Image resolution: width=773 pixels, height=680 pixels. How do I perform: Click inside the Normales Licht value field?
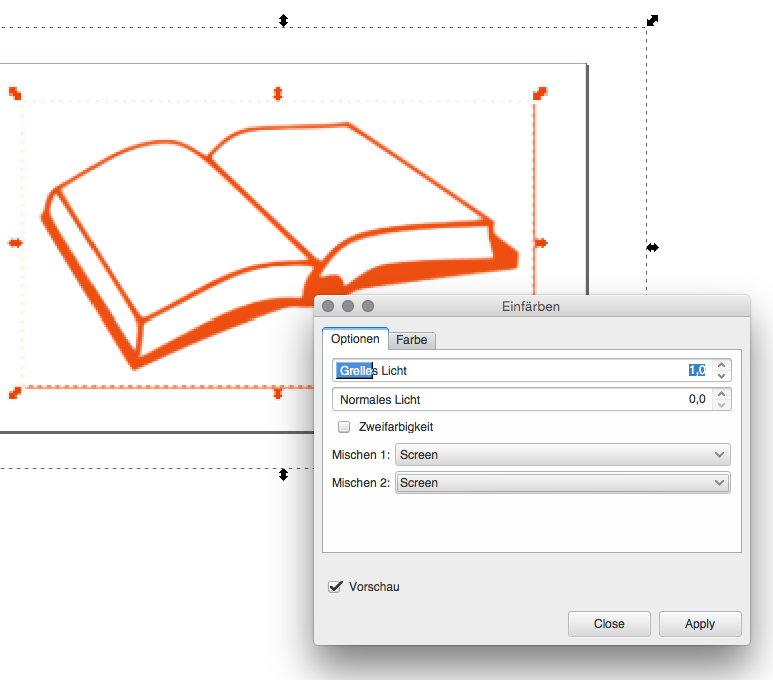520,400
